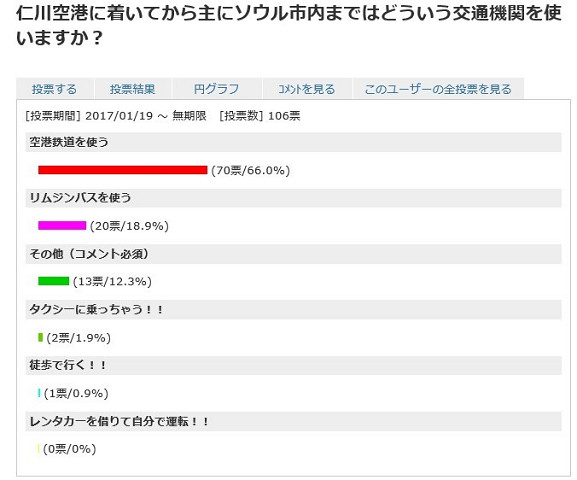Open the 円グラフ tab

(216, 89)
